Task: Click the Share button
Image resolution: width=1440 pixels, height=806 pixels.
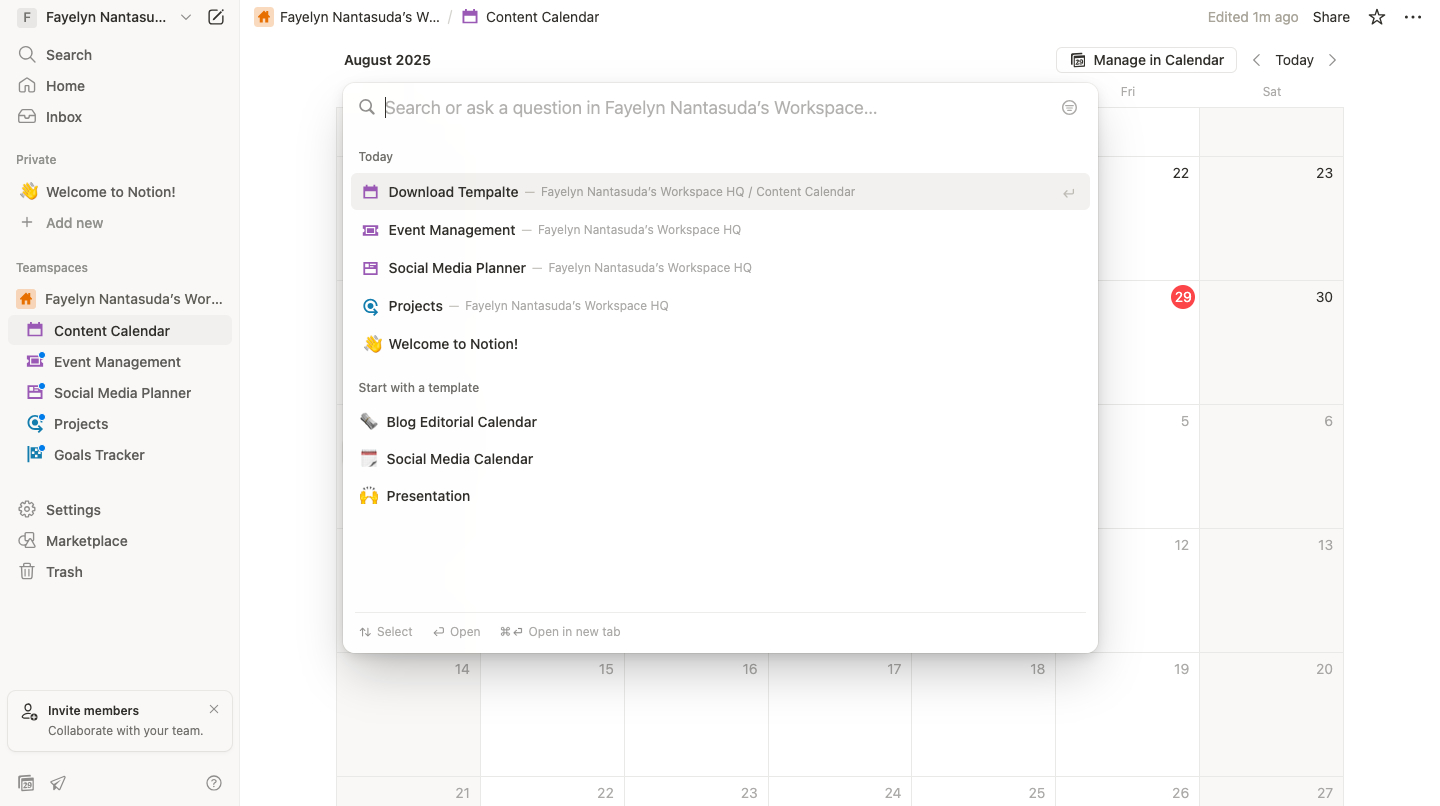Action: tap(1331, 17)
